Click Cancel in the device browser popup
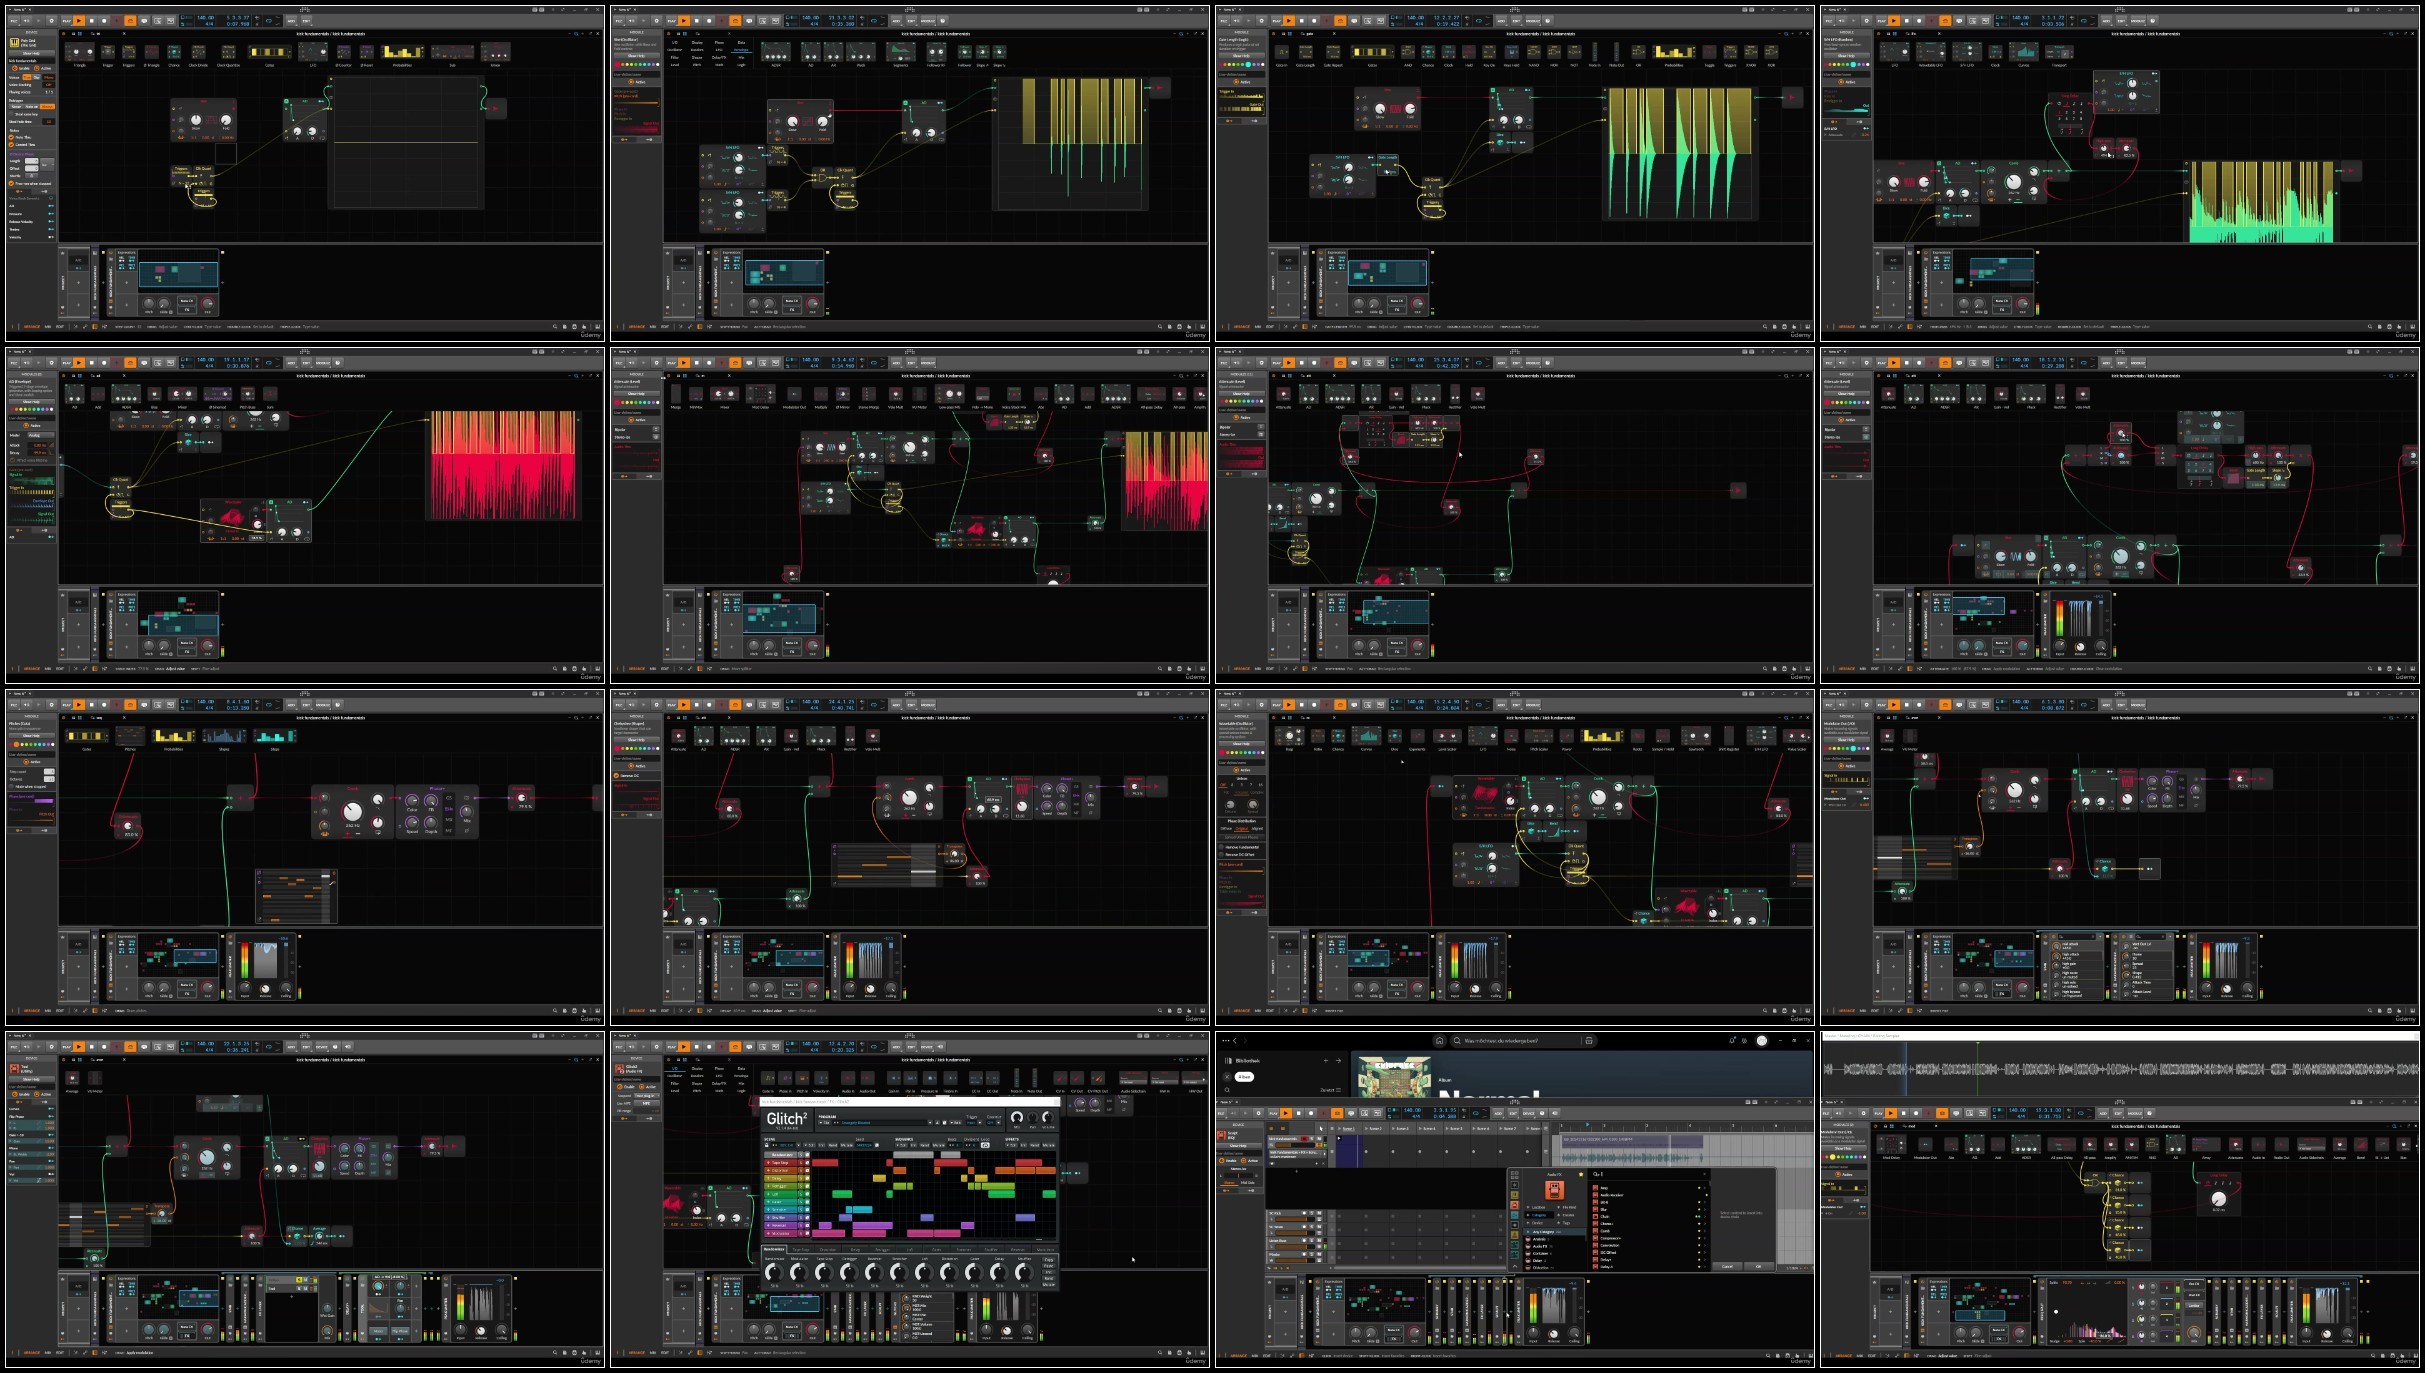The width and height of the screenshot is (2425, 1373). [1727, 1266]
